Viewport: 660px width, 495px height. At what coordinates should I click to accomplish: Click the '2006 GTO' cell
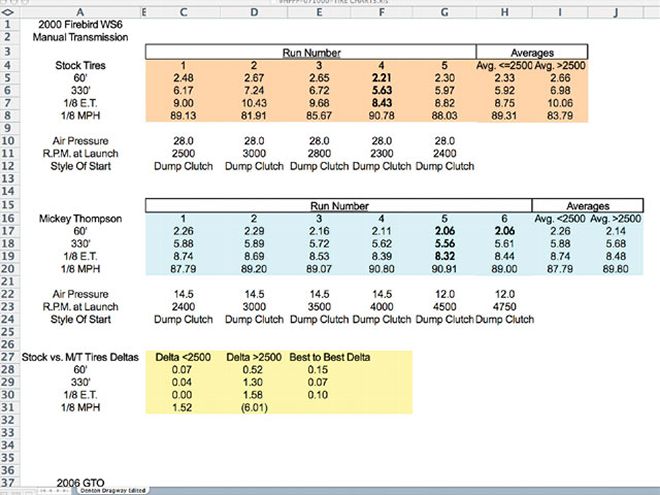coord(80,482)
